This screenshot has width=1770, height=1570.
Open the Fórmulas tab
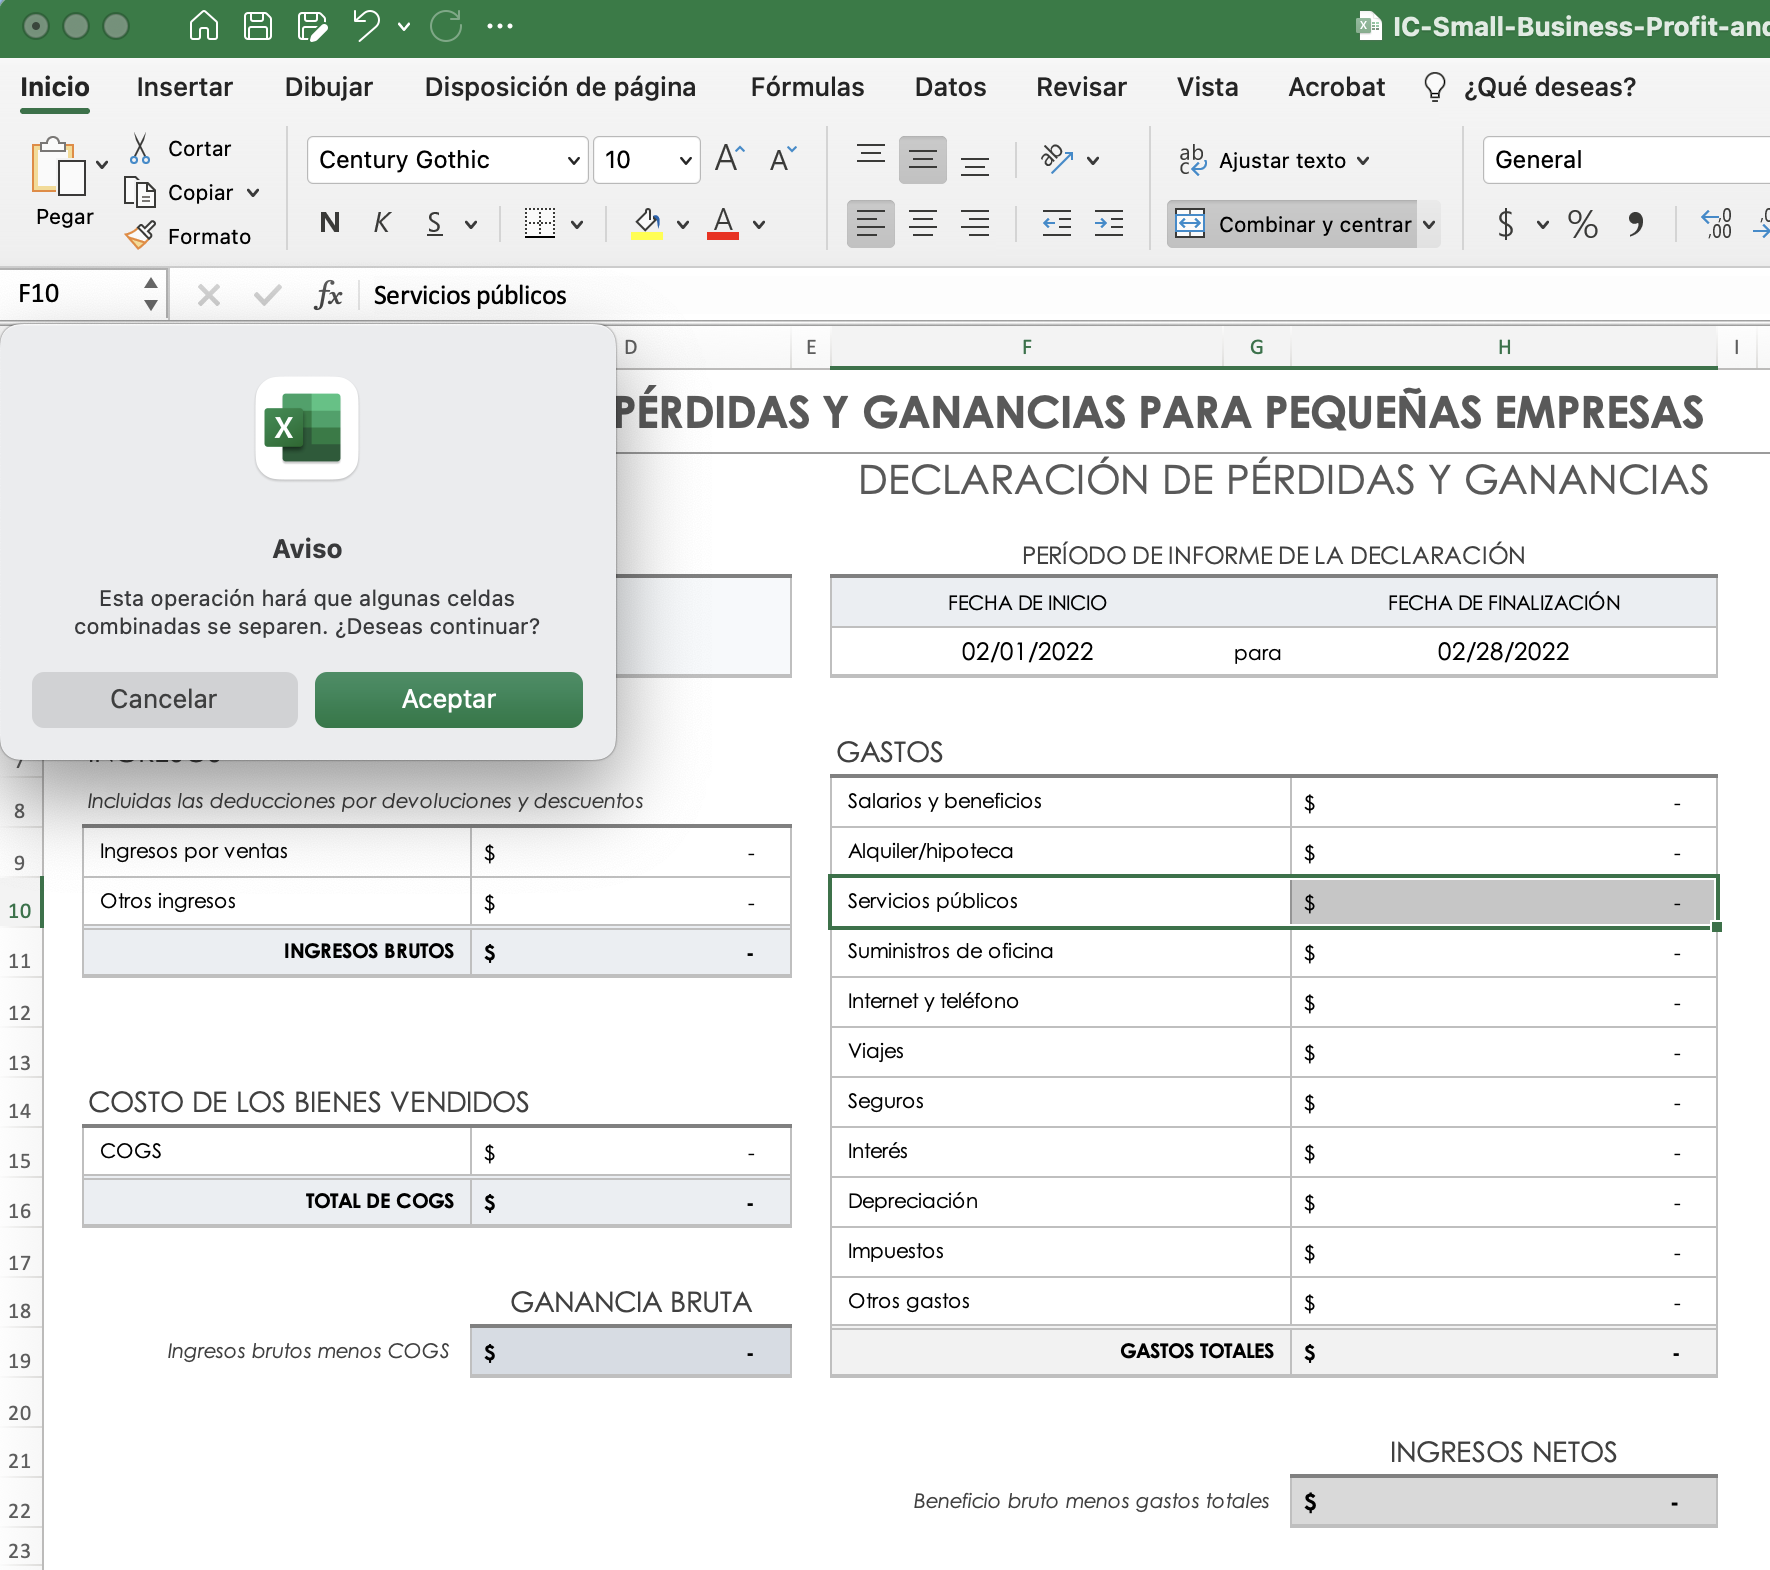tap(807, 87)
